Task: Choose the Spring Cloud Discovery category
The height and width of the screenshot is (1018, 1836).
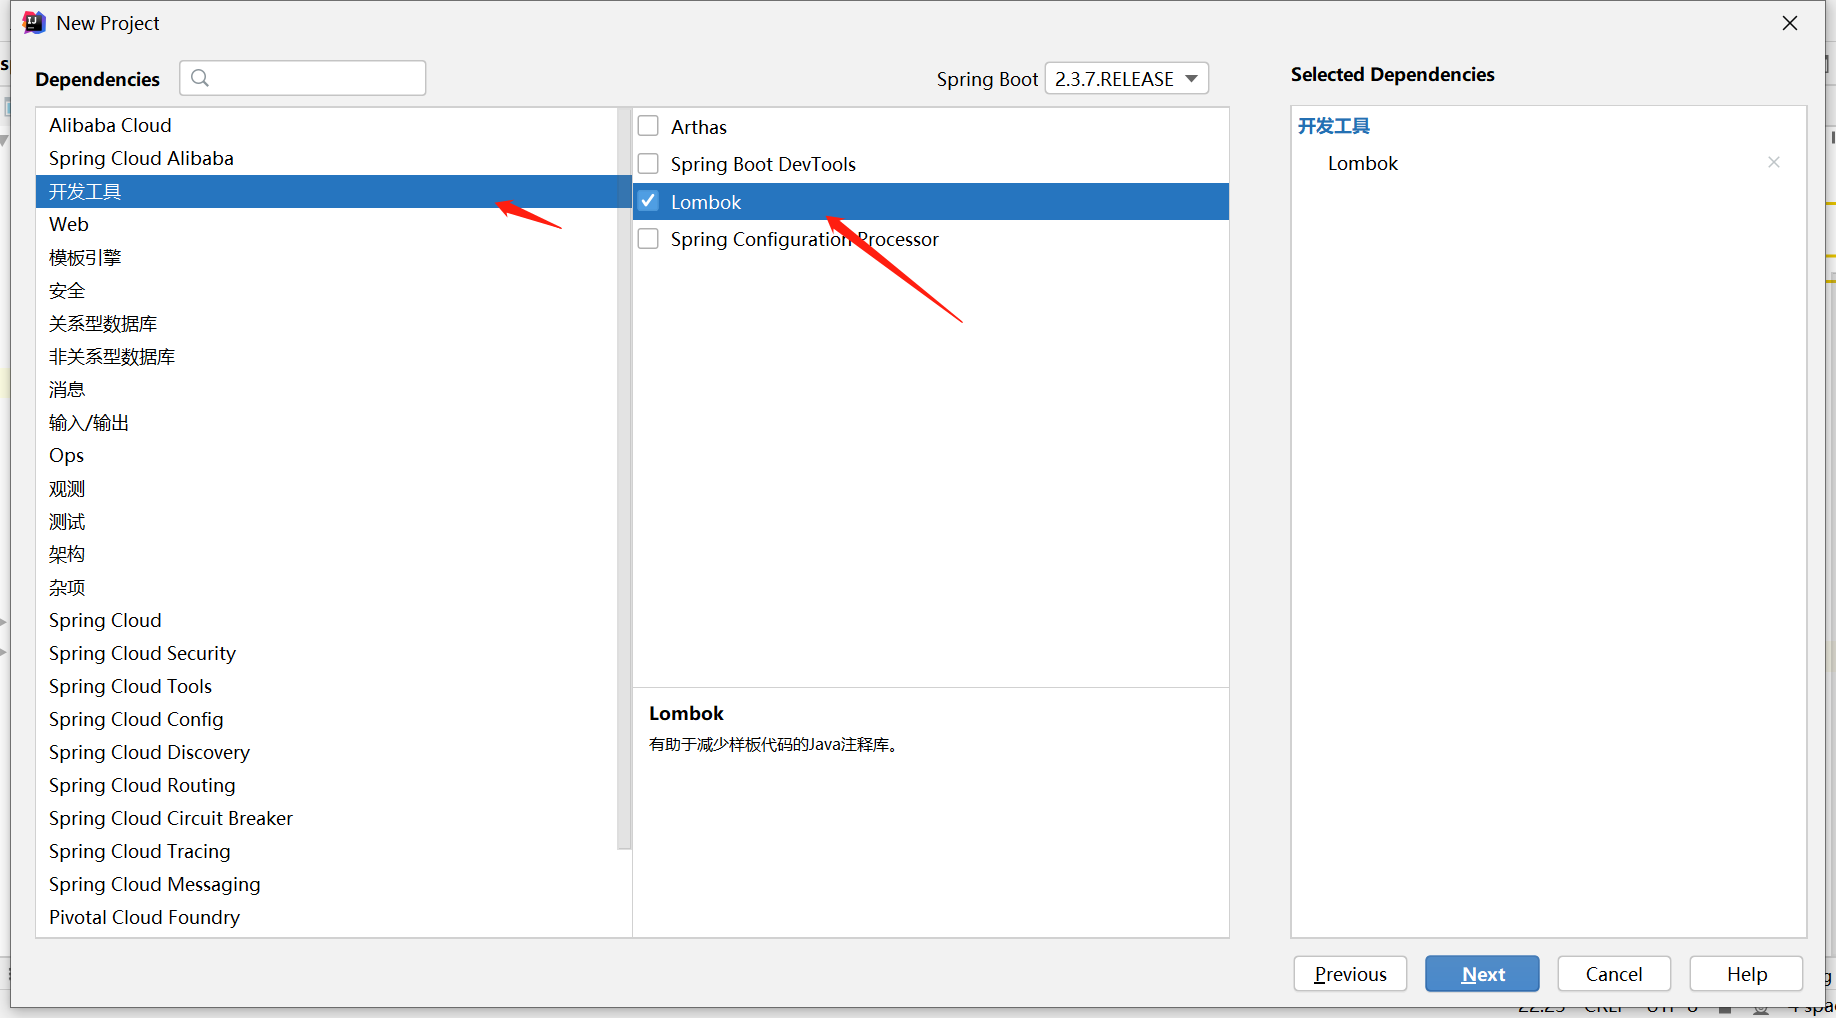Action: coord(327,752)
